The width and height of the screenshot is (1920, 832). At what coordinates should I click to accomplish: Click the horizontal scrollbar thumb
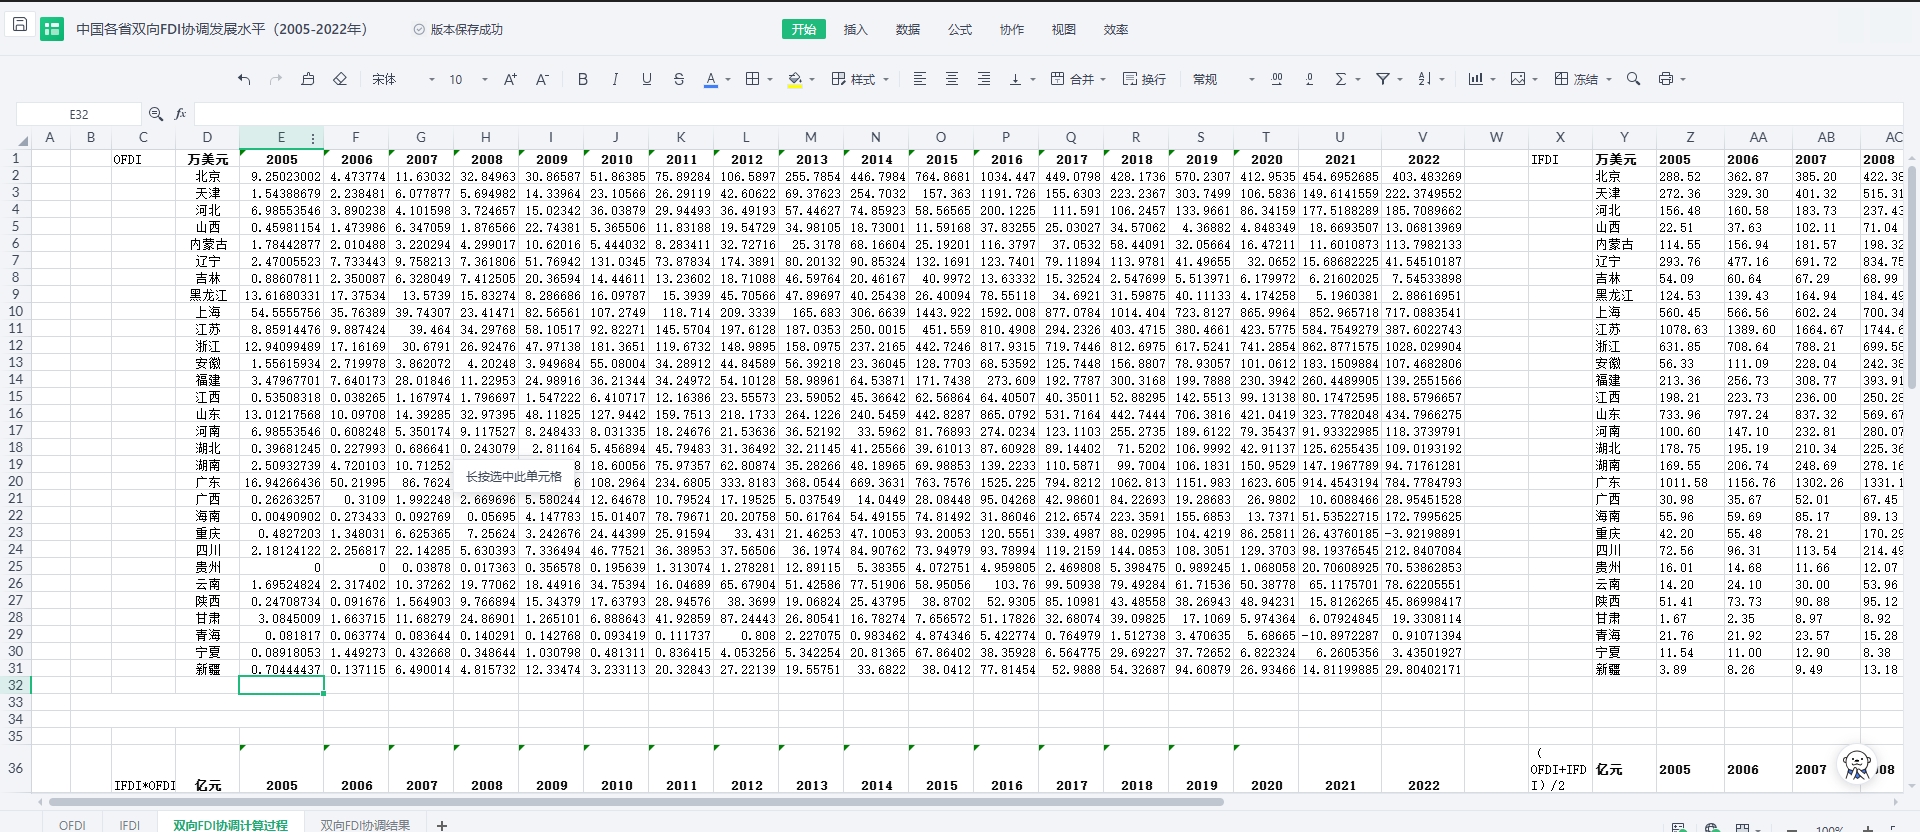coord(636,802)
